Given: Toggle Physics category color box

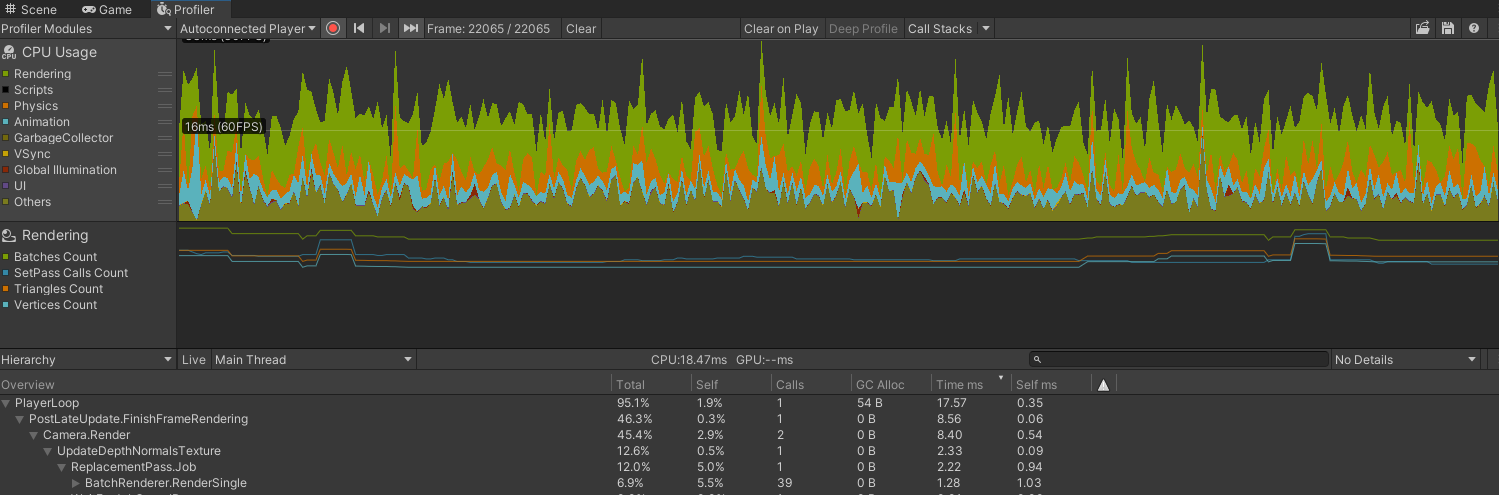Looking at the screenshot, I should [6, 106].
